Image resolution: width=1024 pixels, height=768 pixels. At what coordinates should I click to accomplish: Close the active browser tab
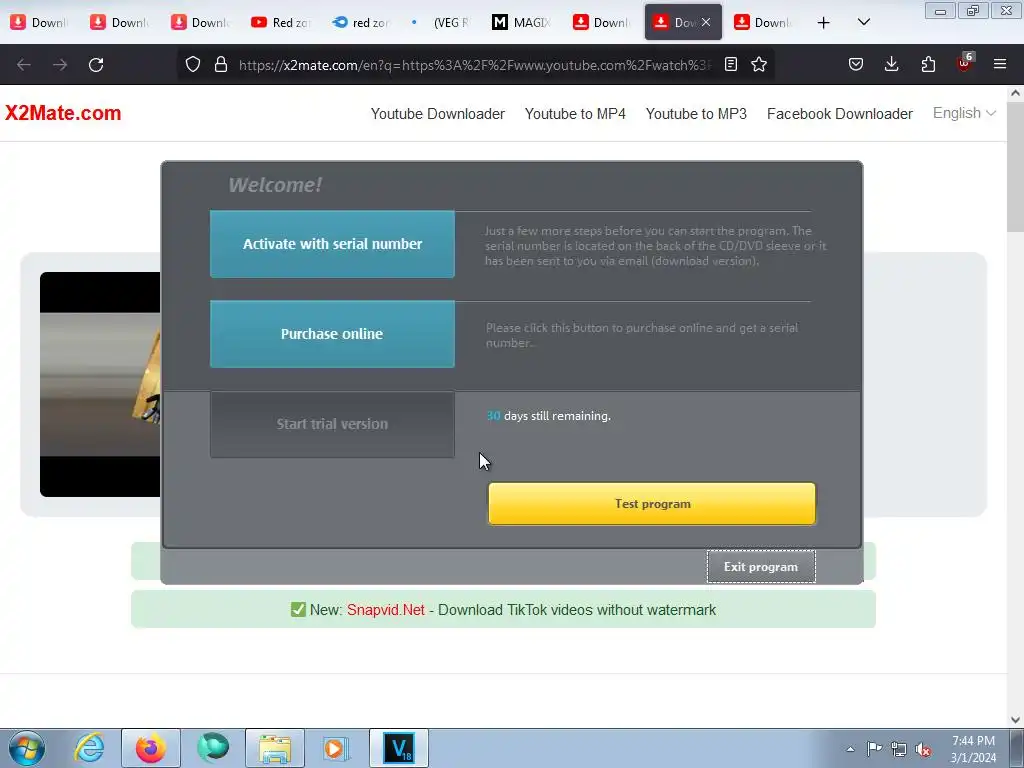(x=706, y=22)
